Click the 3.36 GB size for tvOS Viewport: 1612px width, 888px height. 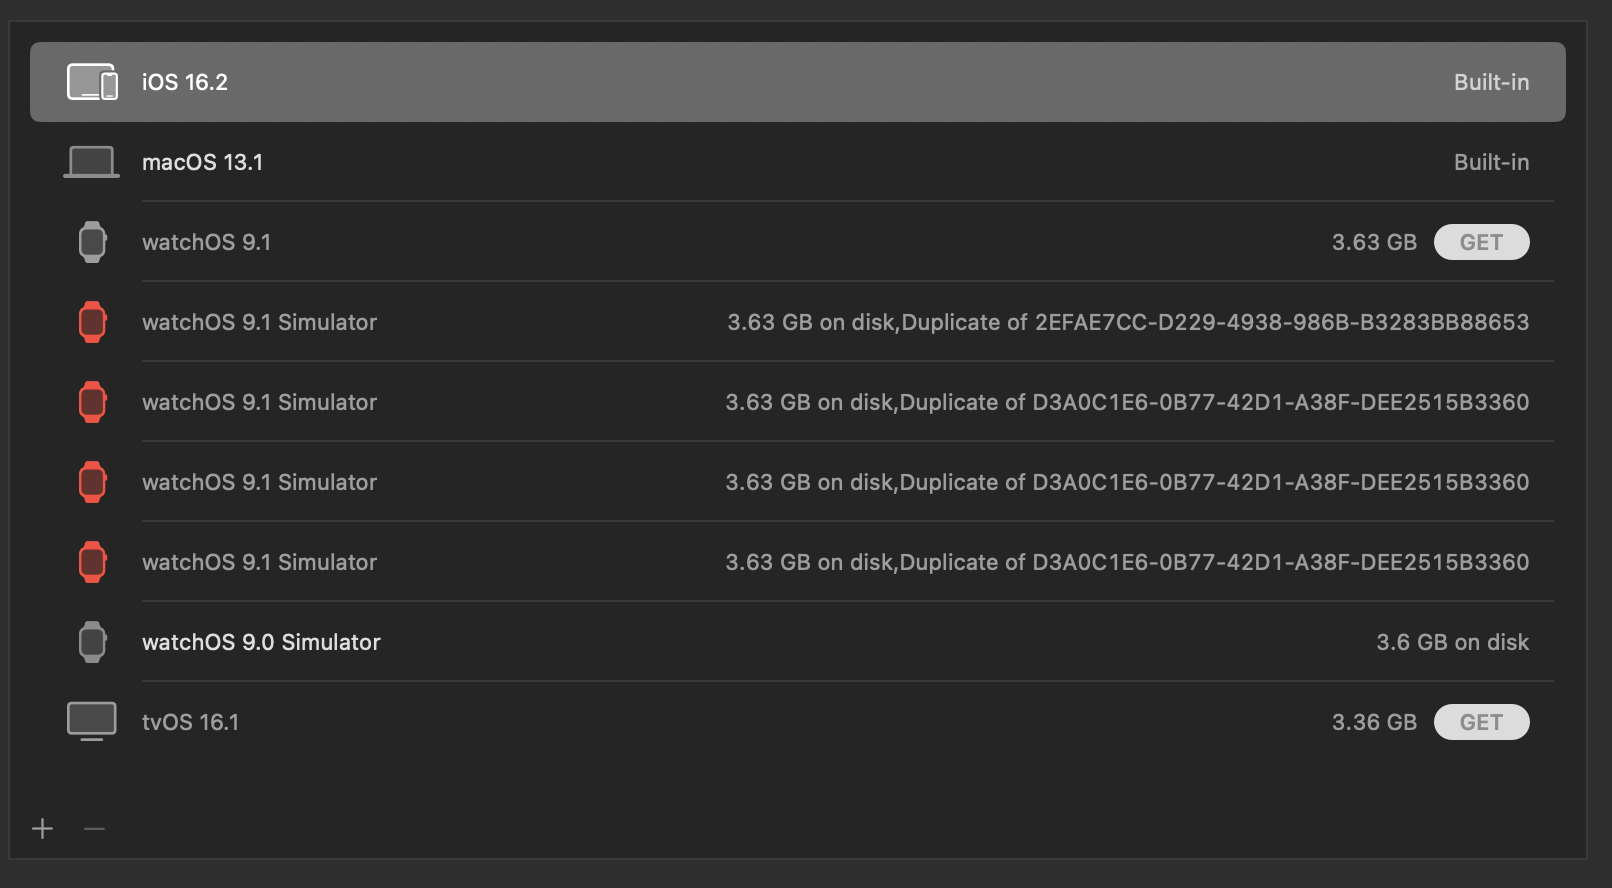(1374, 722)
